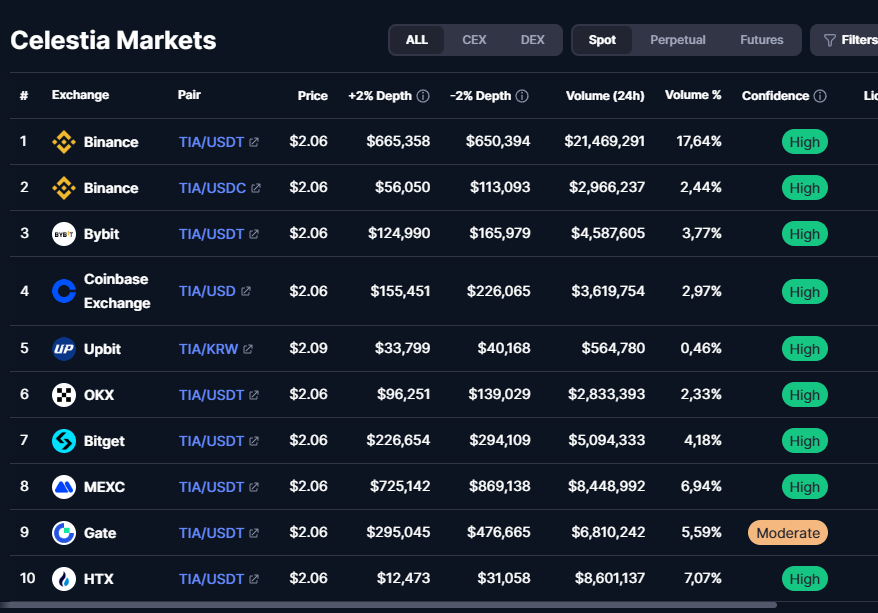Viewport: 878px width, 613px height.
Task: Click external link icon in Bybit row
Action: click(254, 234)
